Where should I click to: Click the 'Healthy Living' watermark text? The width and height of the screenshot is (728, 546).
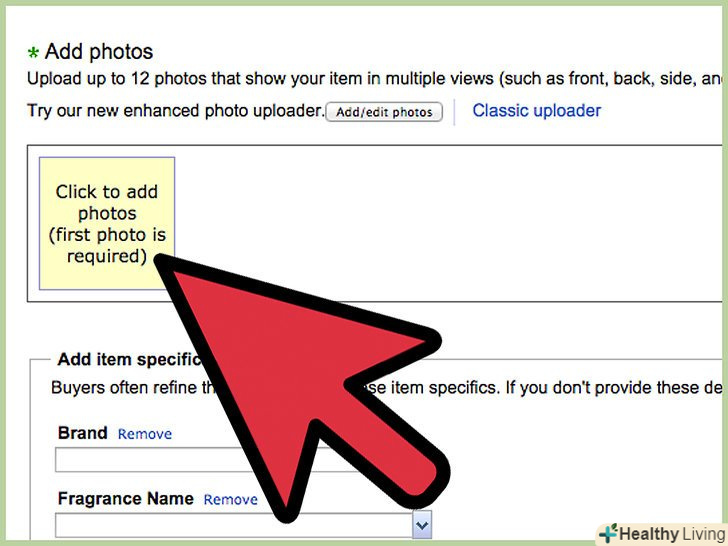coord(671,533)
